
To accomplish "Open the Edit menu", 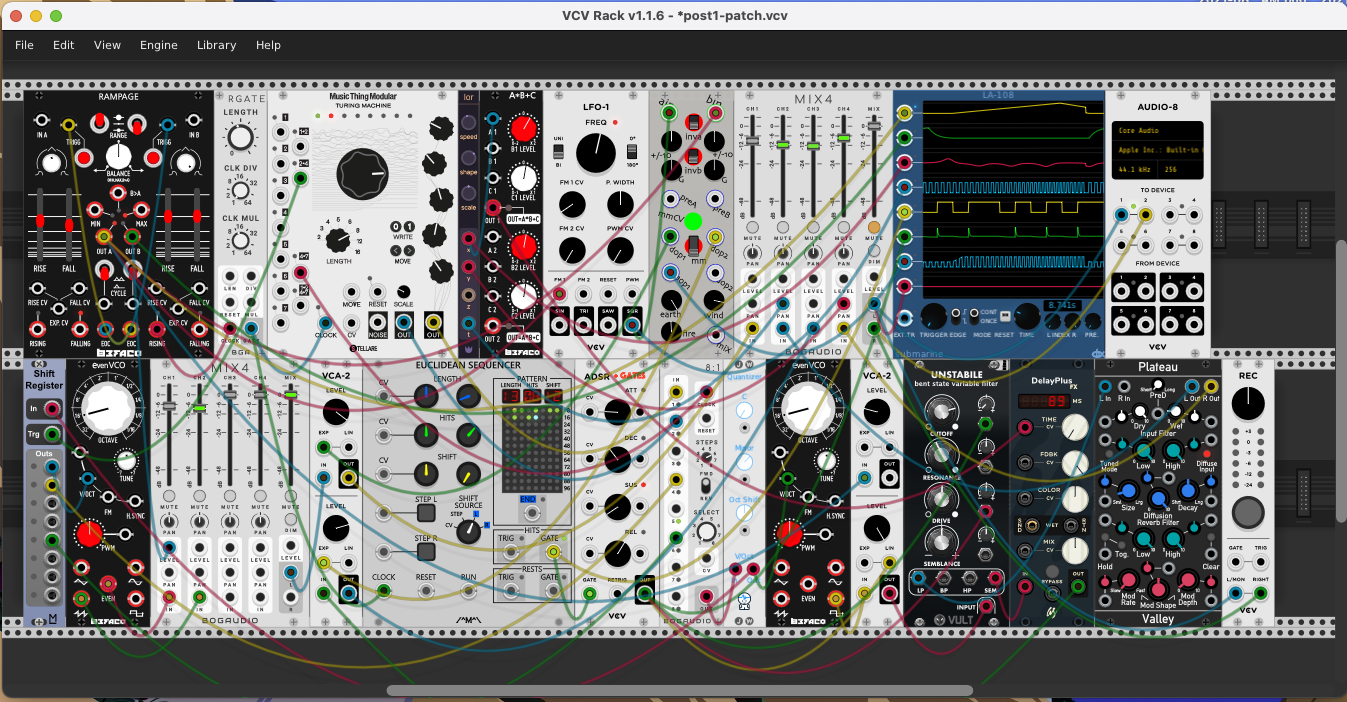I will pyautogui.click(x=64, y=45).
